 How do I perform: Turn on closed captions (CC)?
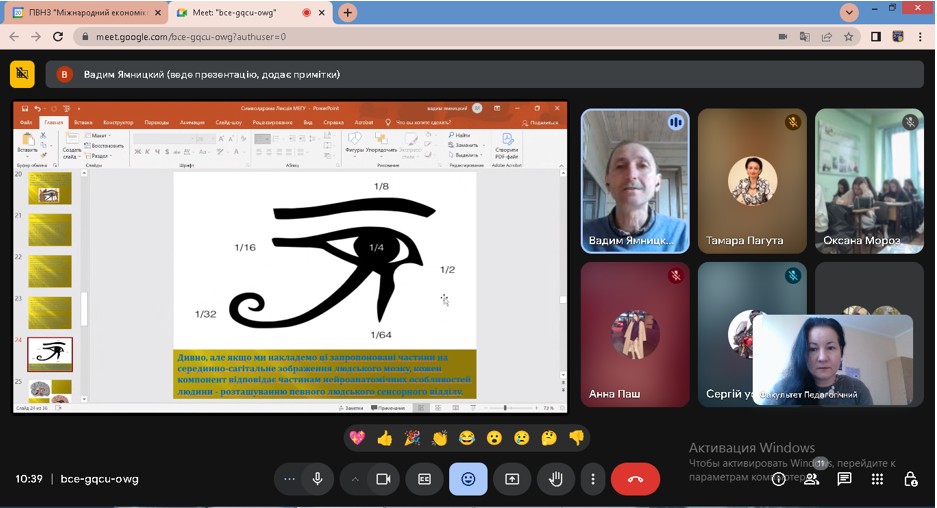(424, 479)
